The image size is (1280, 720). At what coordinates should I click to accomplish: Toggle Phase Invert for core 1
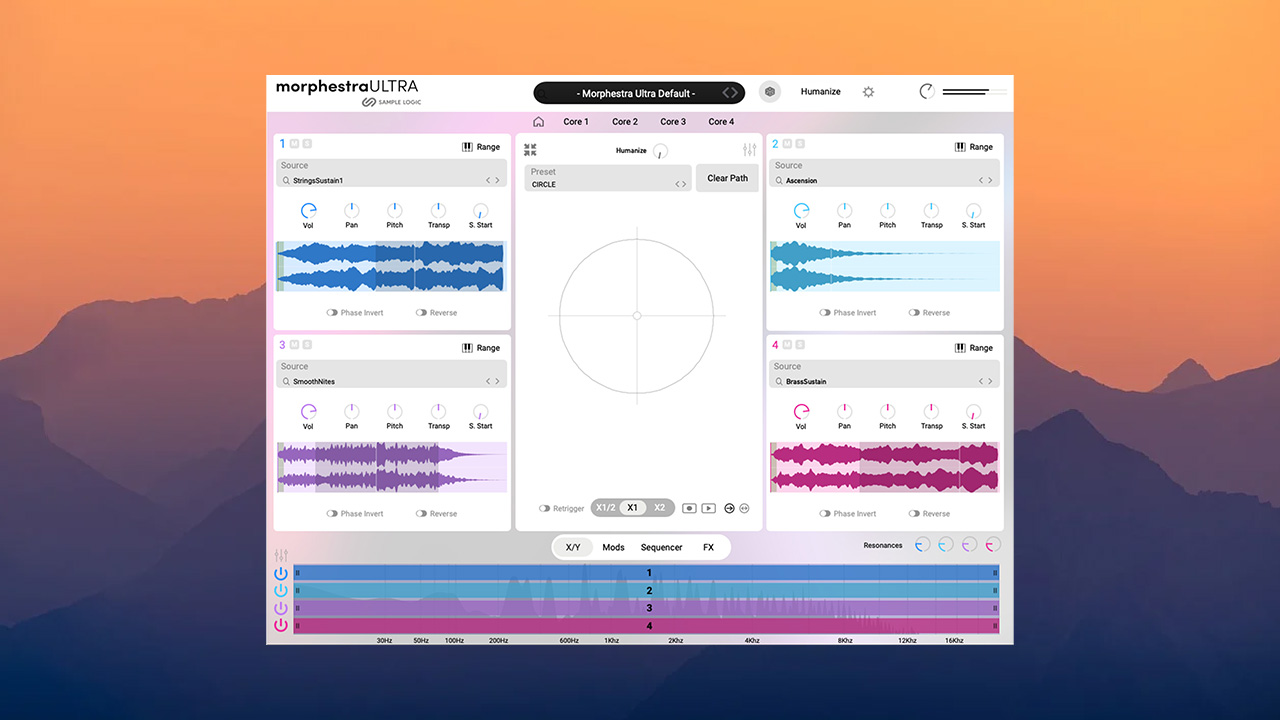coord(332,313)
